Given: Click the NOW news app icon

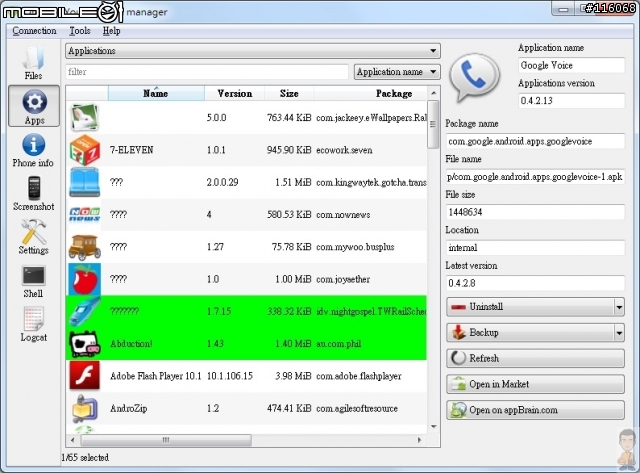Looking at the screenshot, I should pos(84,214).
